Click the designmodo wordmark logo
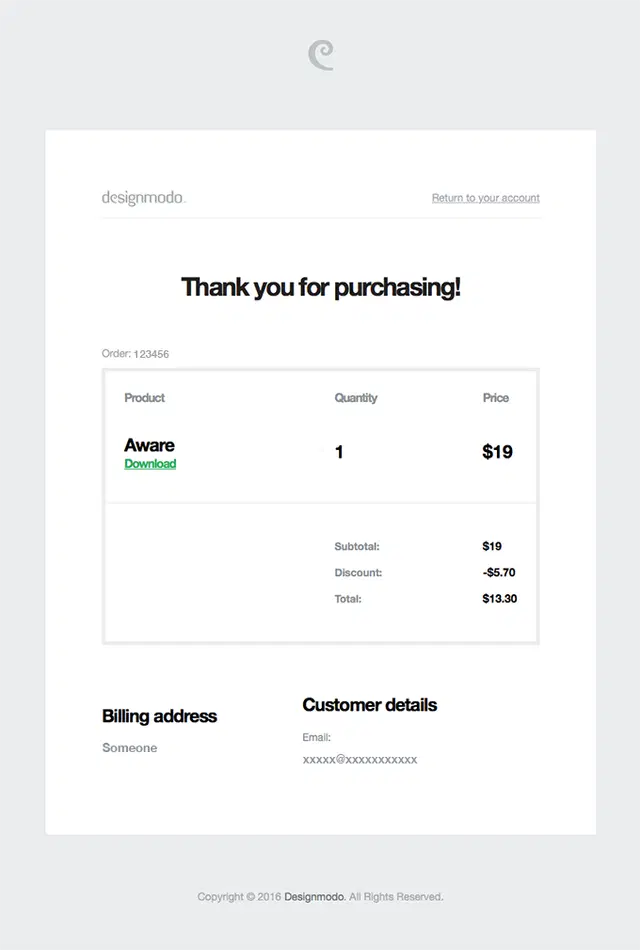The image size is (640, 950). (x=144, y=198)
